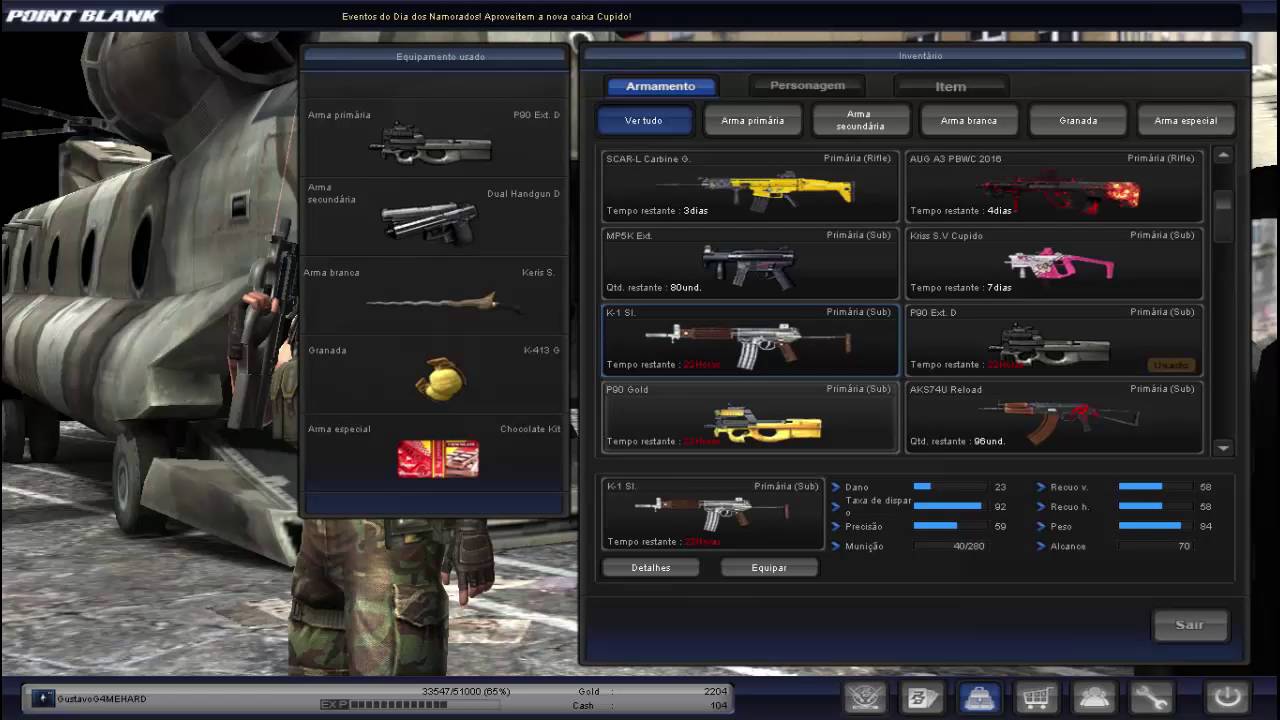This screenshot has height=720, width=1280.
Task: Switch to the Item tab
Action: pos(950,86)
